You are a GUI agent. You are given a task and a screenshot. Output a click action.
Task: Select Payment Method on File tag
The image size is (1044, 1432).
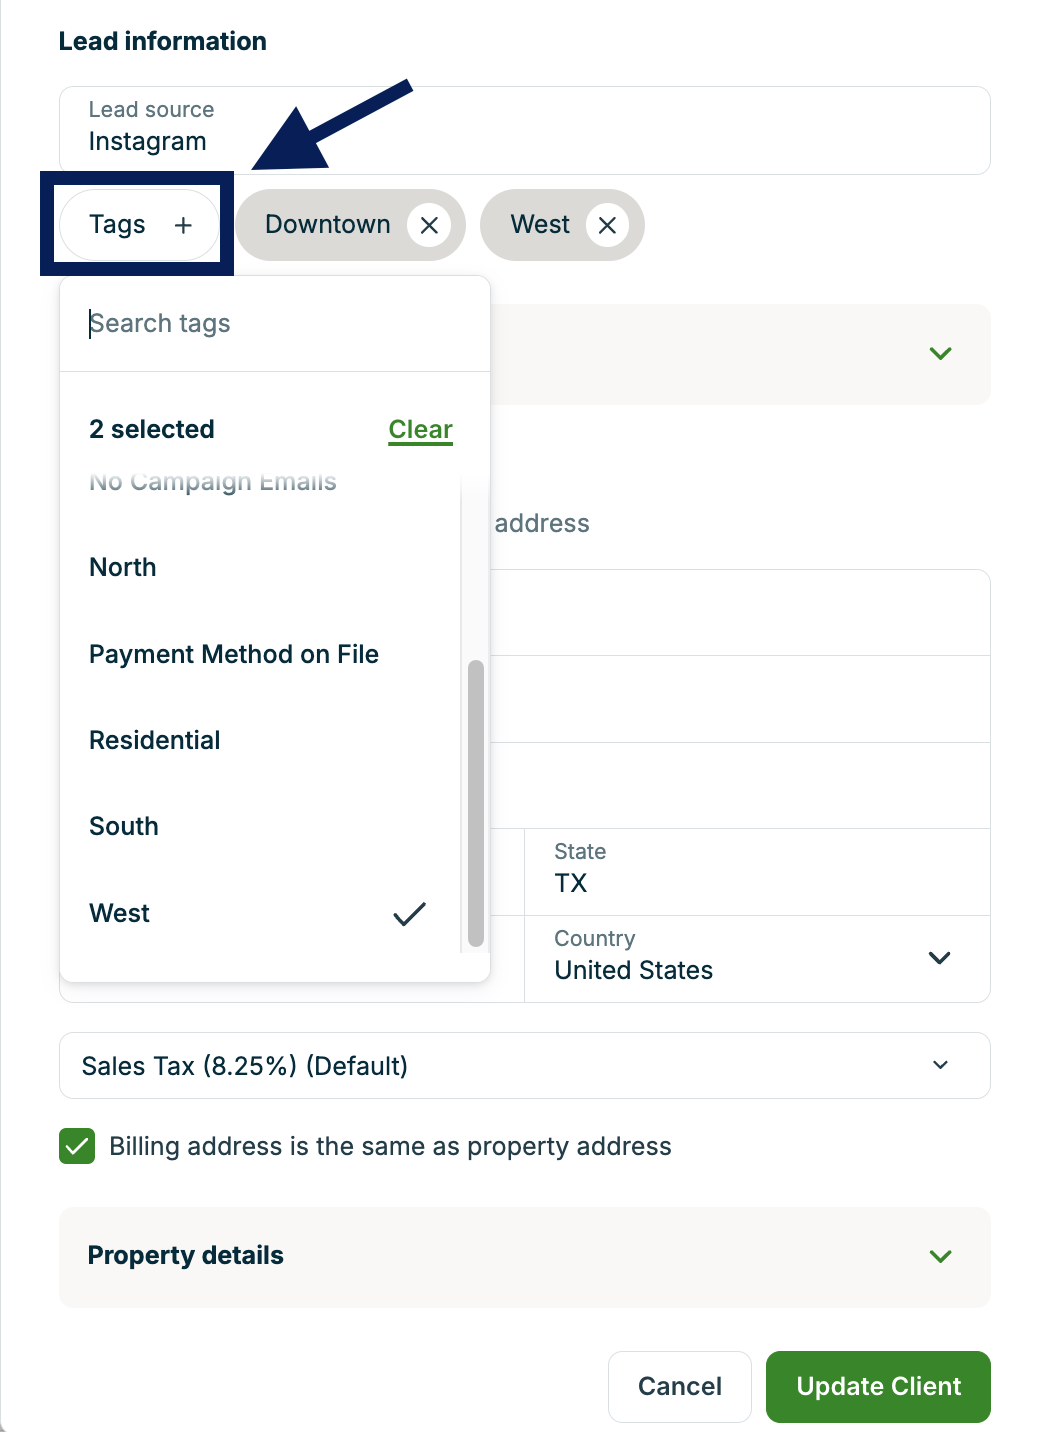point(234,654)
